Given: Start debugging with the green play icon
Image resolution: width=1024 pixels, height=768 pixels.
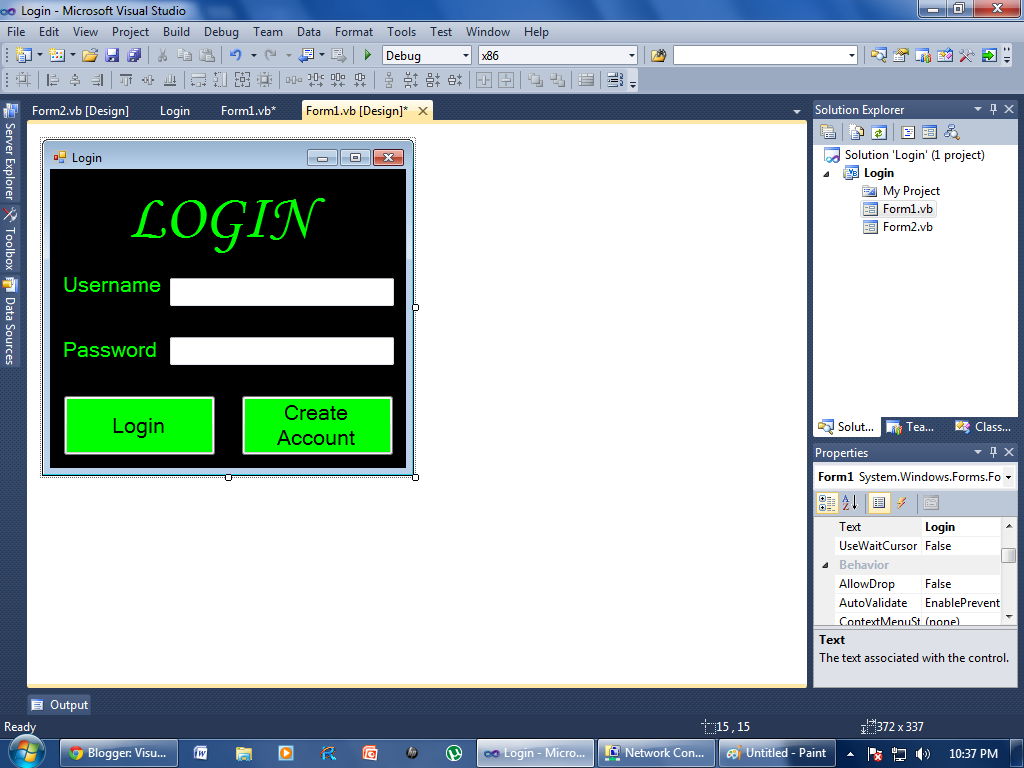Looking at the screenshot, I should click(367, 54).
